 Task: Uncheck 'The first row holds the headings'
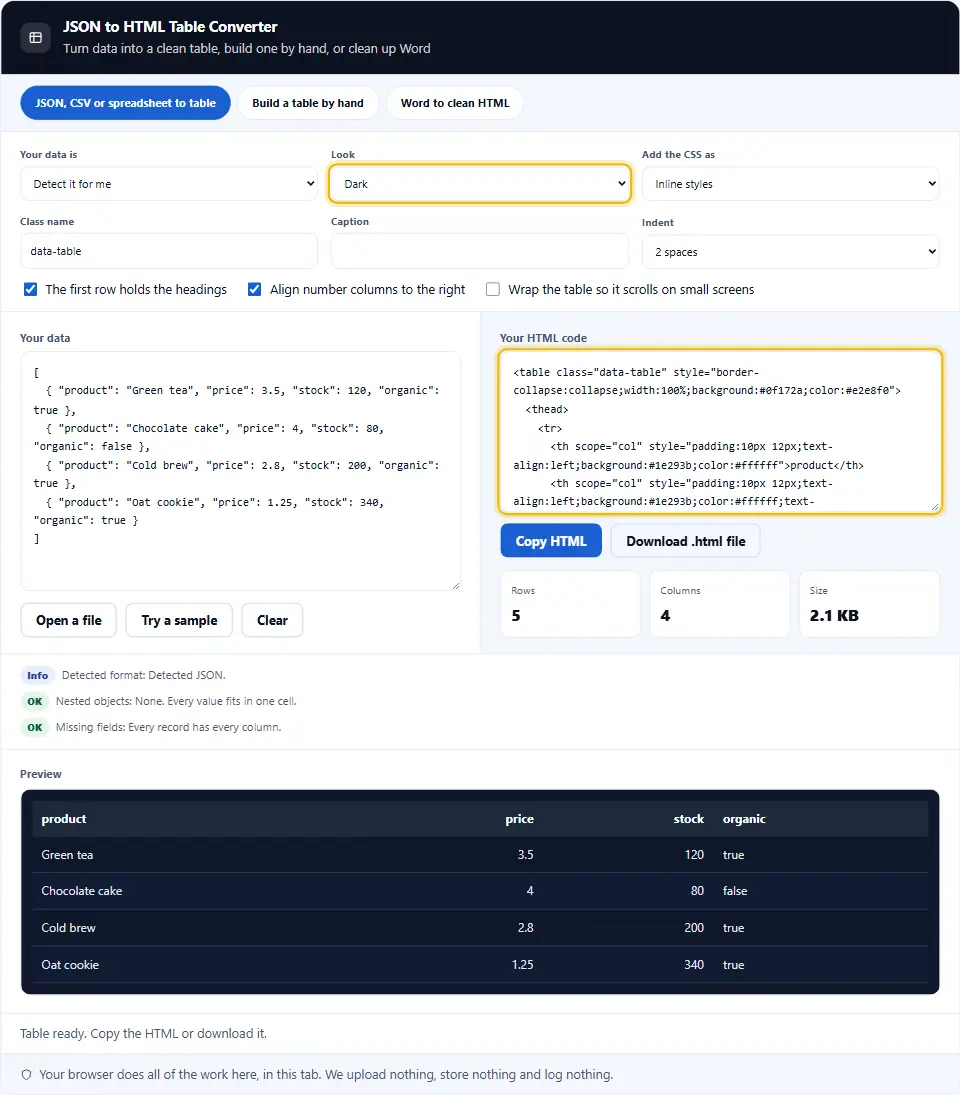click(x=31, y=289)
